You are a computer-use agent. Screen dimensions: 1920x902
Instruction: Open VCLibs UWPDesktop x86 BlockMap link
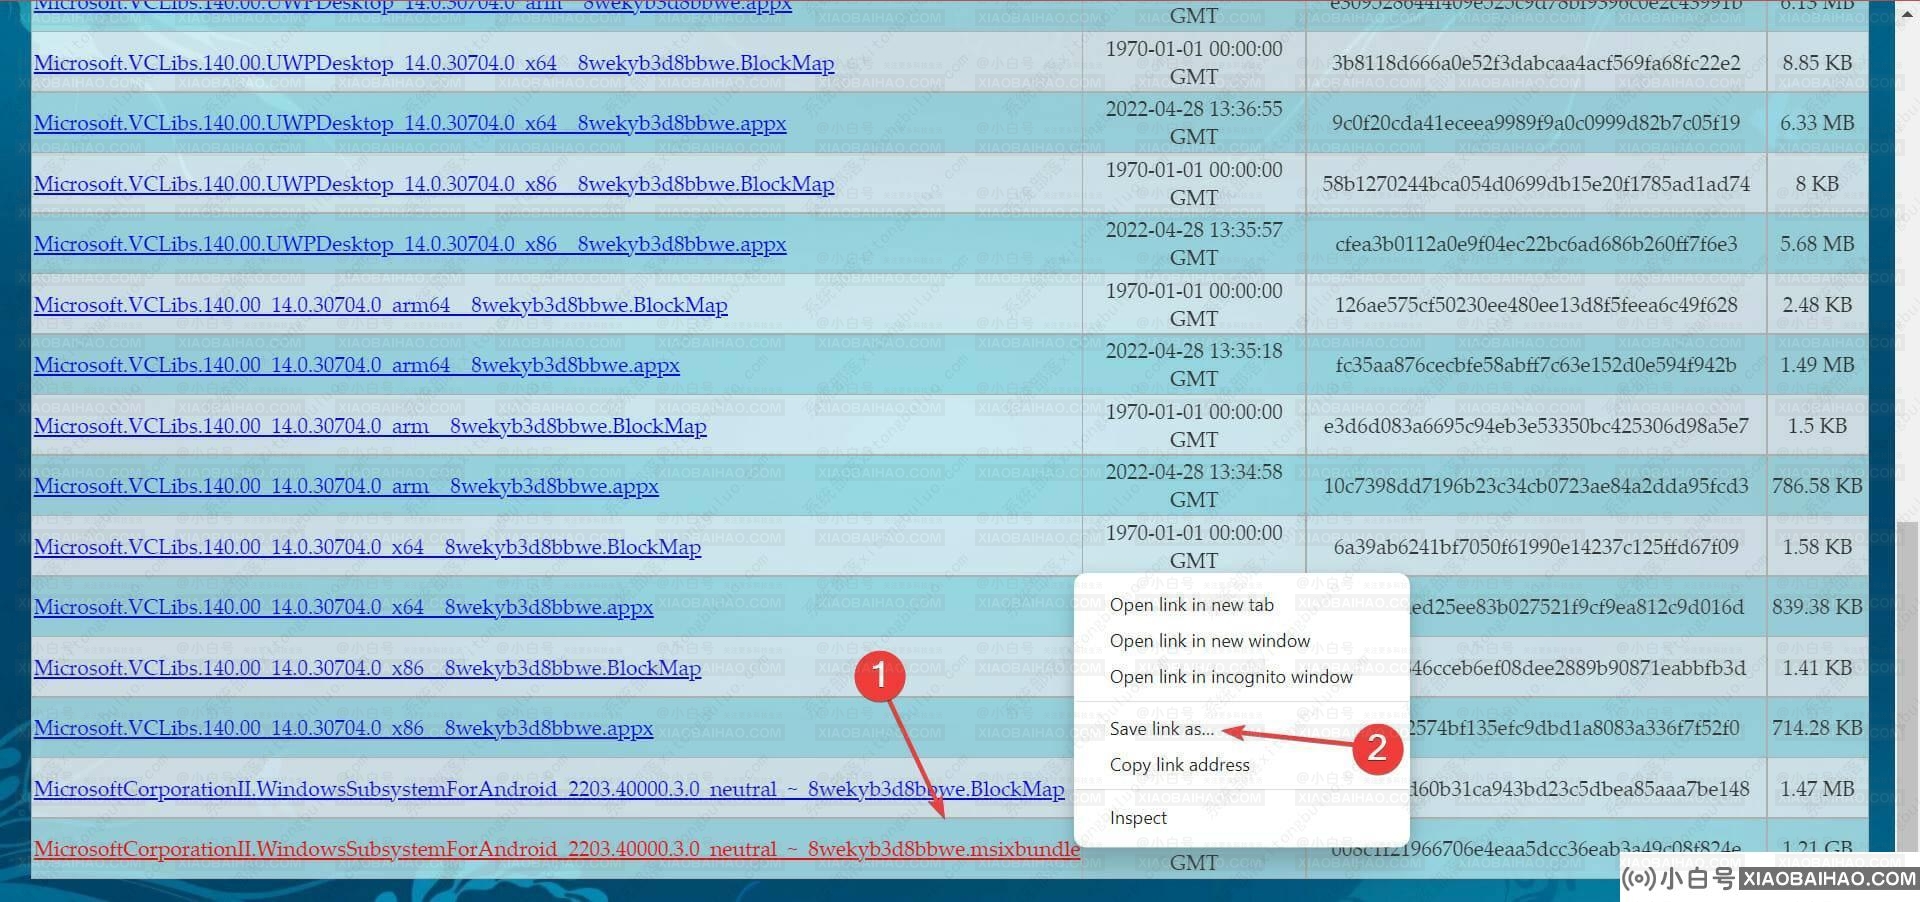point(434,184)
